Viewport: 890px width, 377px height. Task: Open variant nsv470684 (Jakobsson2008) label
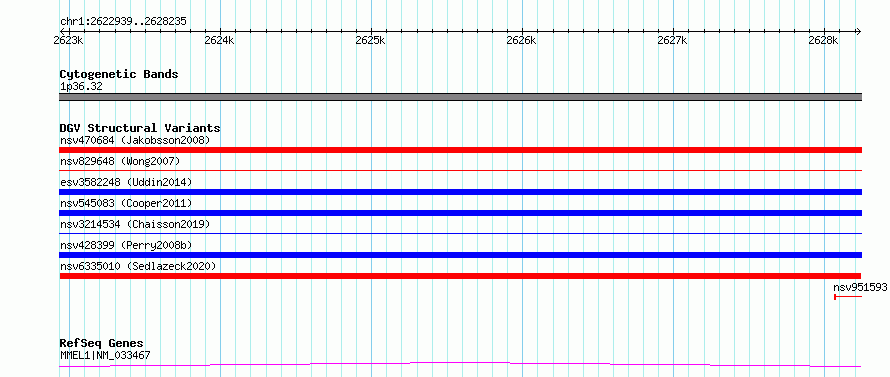point(135,140)
